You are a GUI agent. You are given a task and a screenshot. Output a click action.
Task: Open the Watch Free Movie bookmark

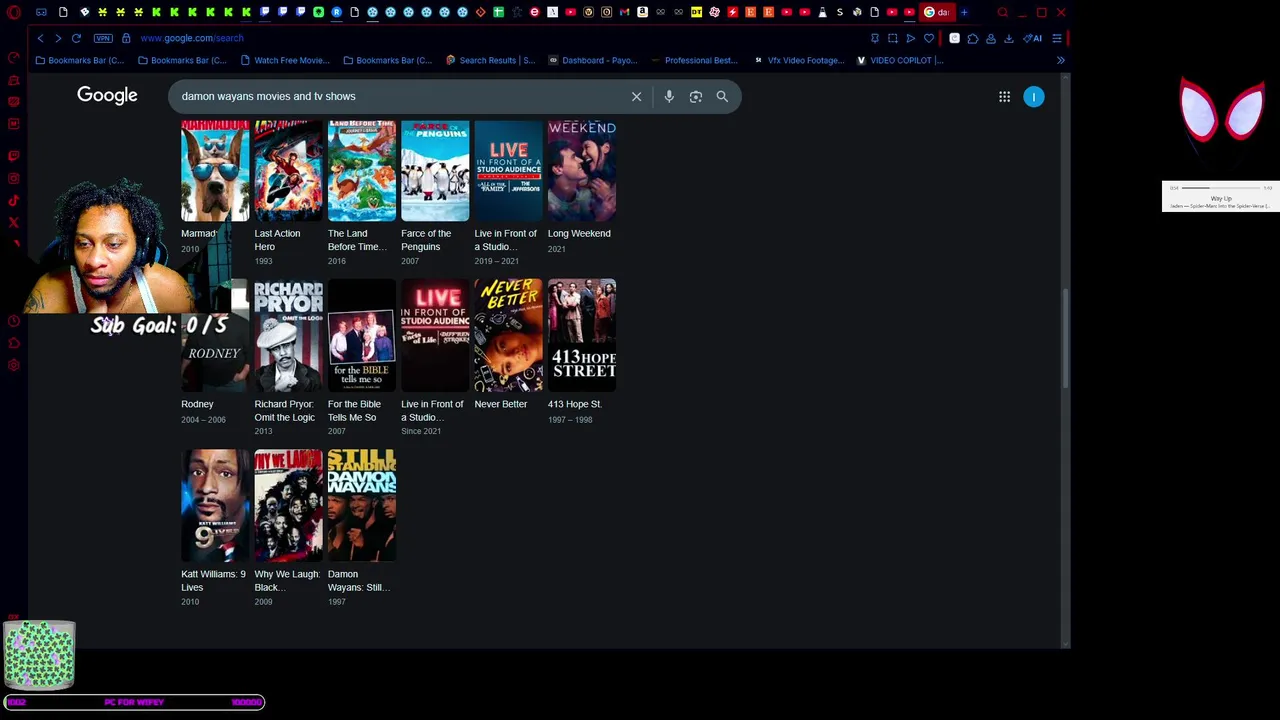pos(285,60)
